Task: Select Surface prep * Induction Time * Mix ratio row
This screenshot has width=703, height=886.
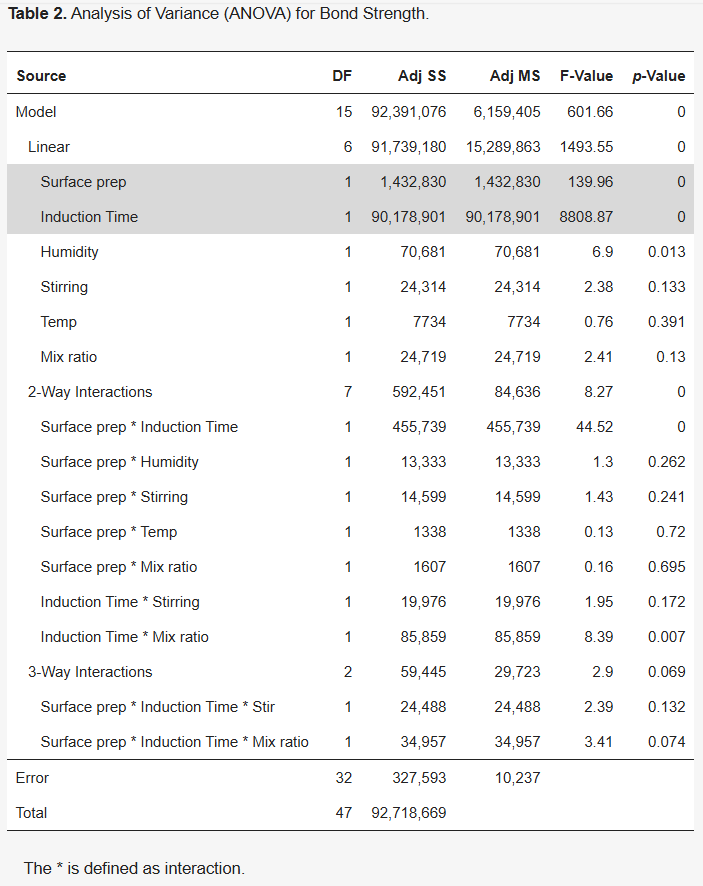Action: tap(175, 742)
